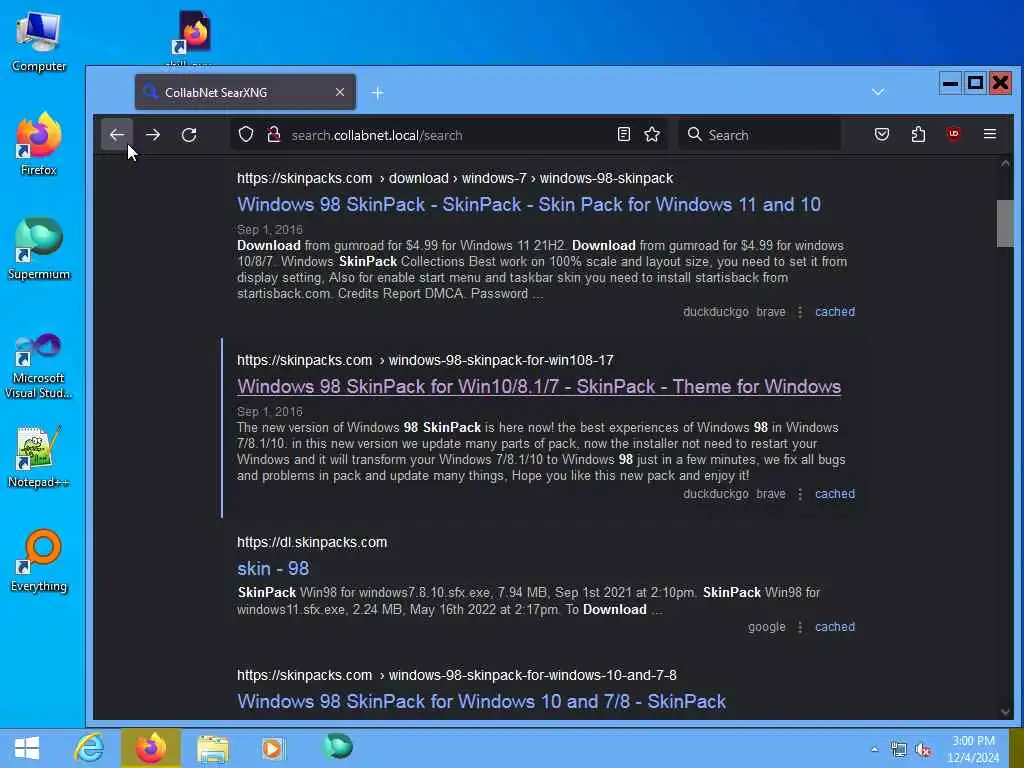Click scrollbar down arrow at bottom

tap(1005, 712)
